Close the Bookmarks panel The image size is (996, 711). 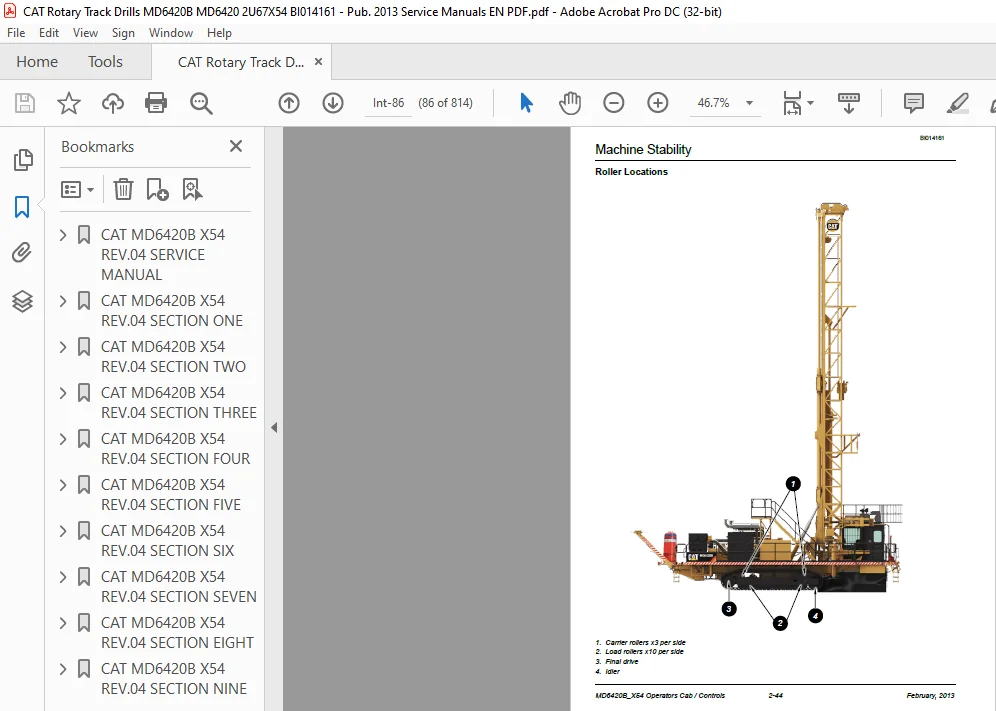236,146
